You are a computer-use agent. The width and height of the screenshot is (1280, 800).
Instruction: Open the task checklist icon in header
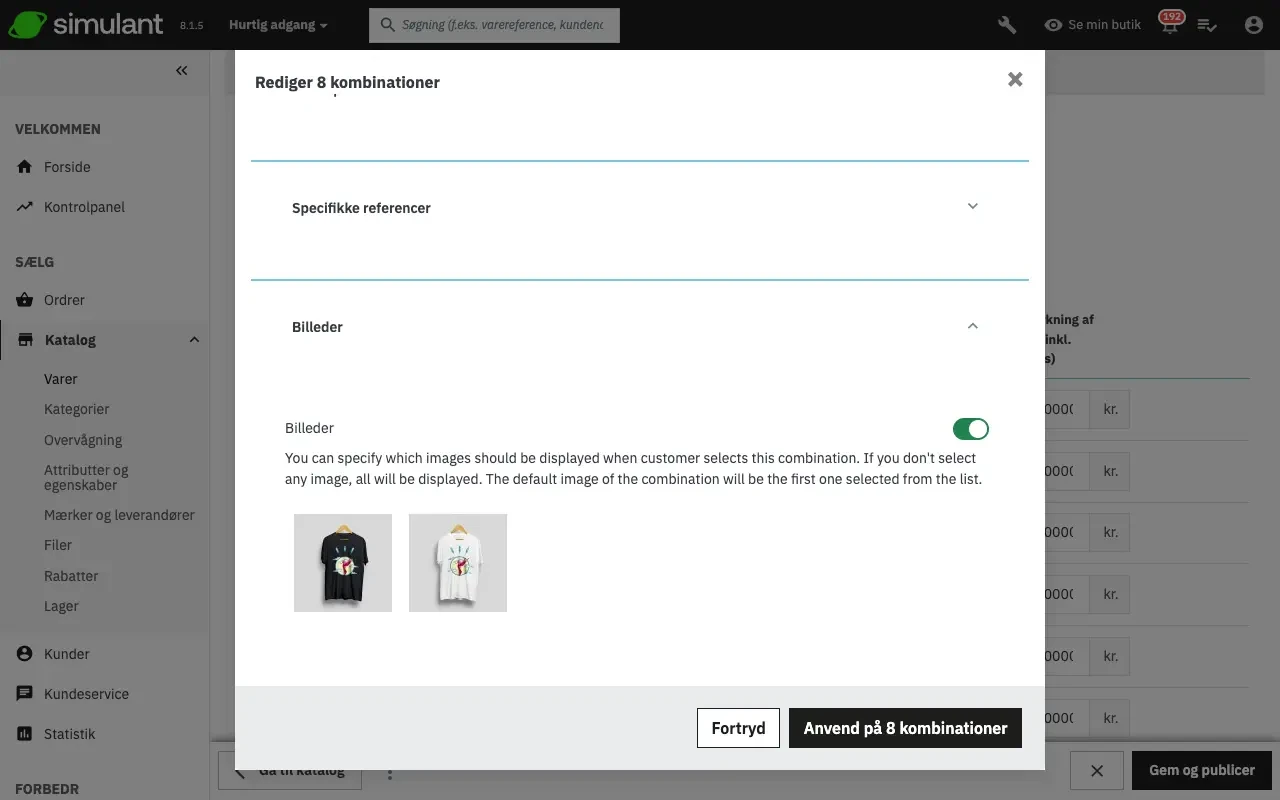tap(1207, 25)
